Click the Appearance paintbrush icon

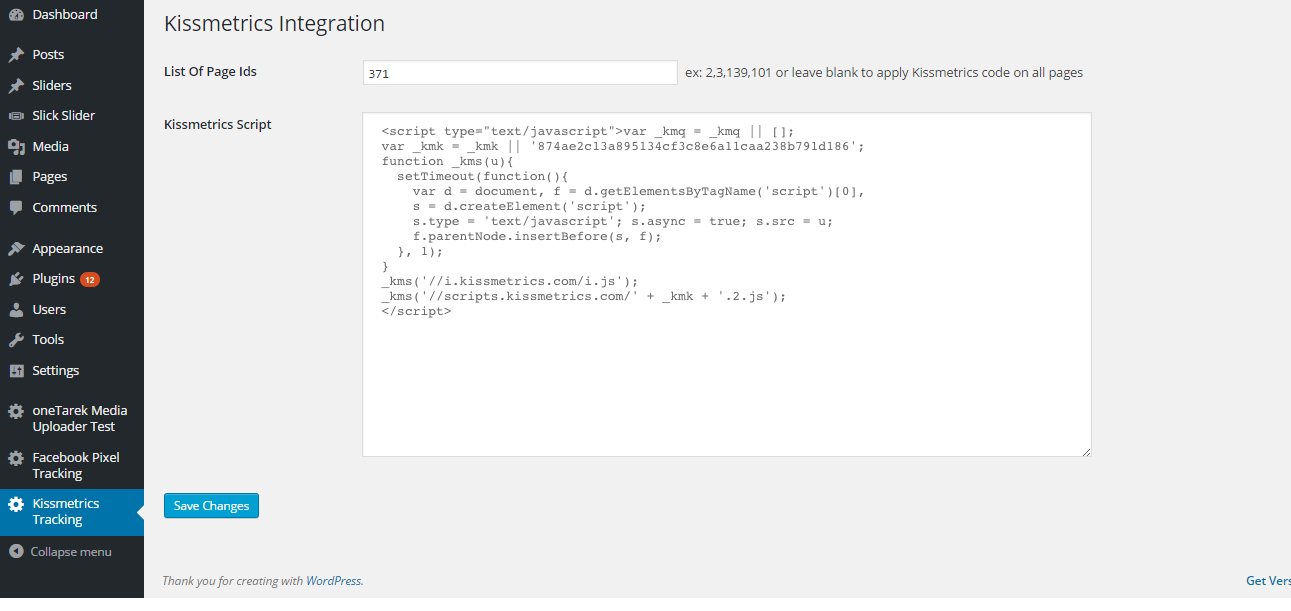point(16,249)
